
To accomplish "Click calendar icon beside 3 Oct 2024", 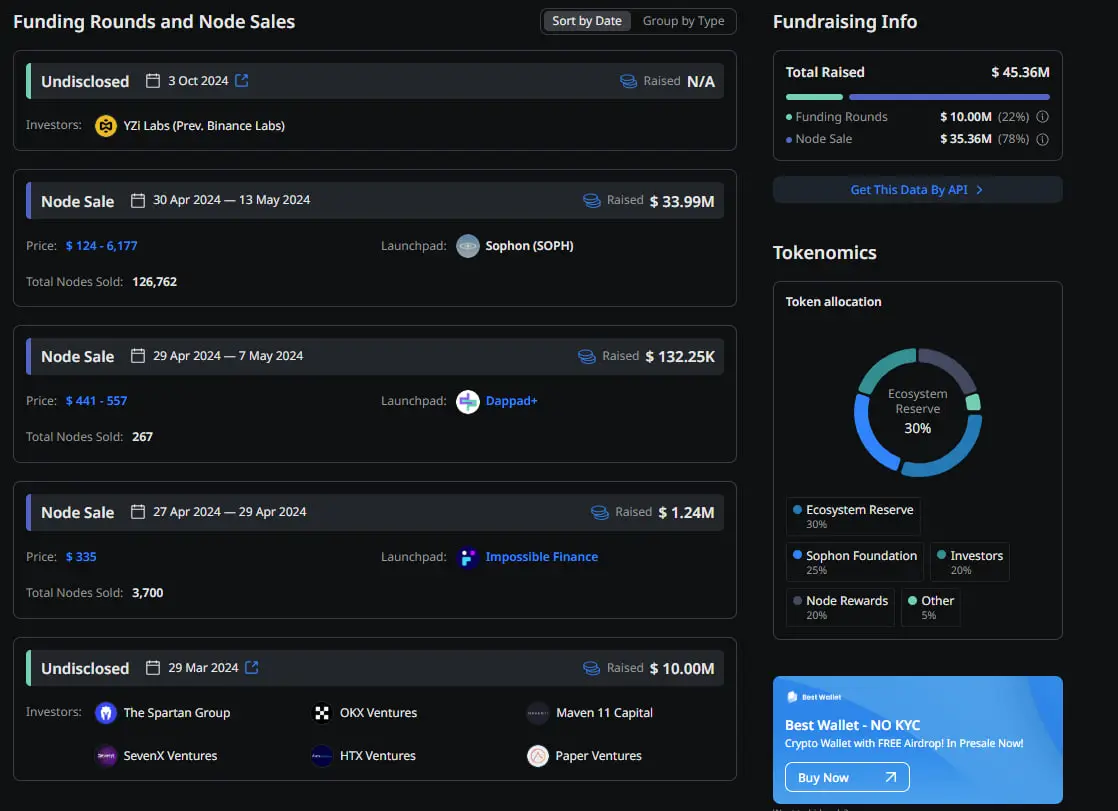I will (x=153, y=81).
